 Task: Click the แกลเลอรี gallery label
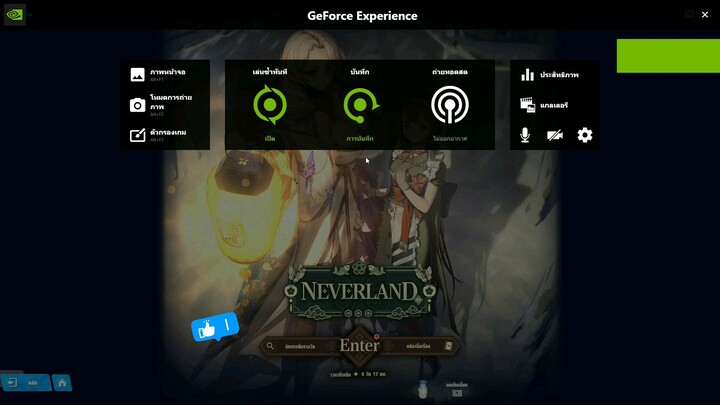coord(554,106)
